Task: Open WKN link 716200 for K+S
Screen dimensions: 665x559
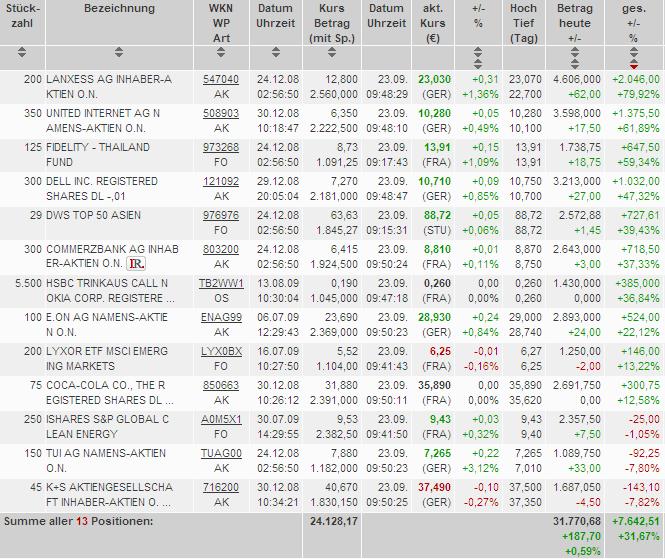Action: [221, 487]
